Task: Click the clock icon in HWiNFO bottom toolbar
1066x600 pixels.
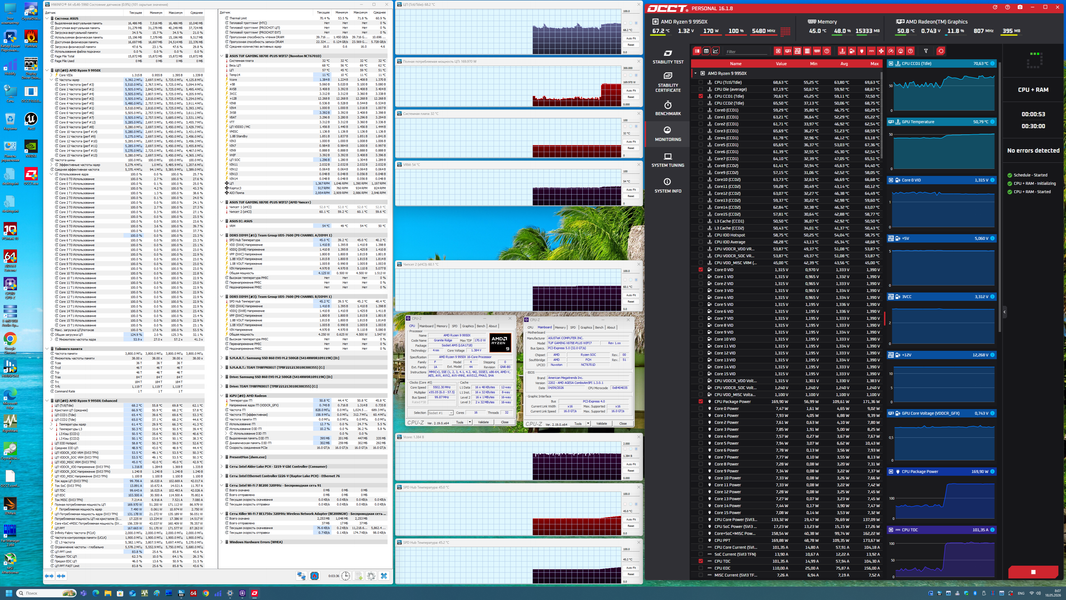Action: pos(346,576)
